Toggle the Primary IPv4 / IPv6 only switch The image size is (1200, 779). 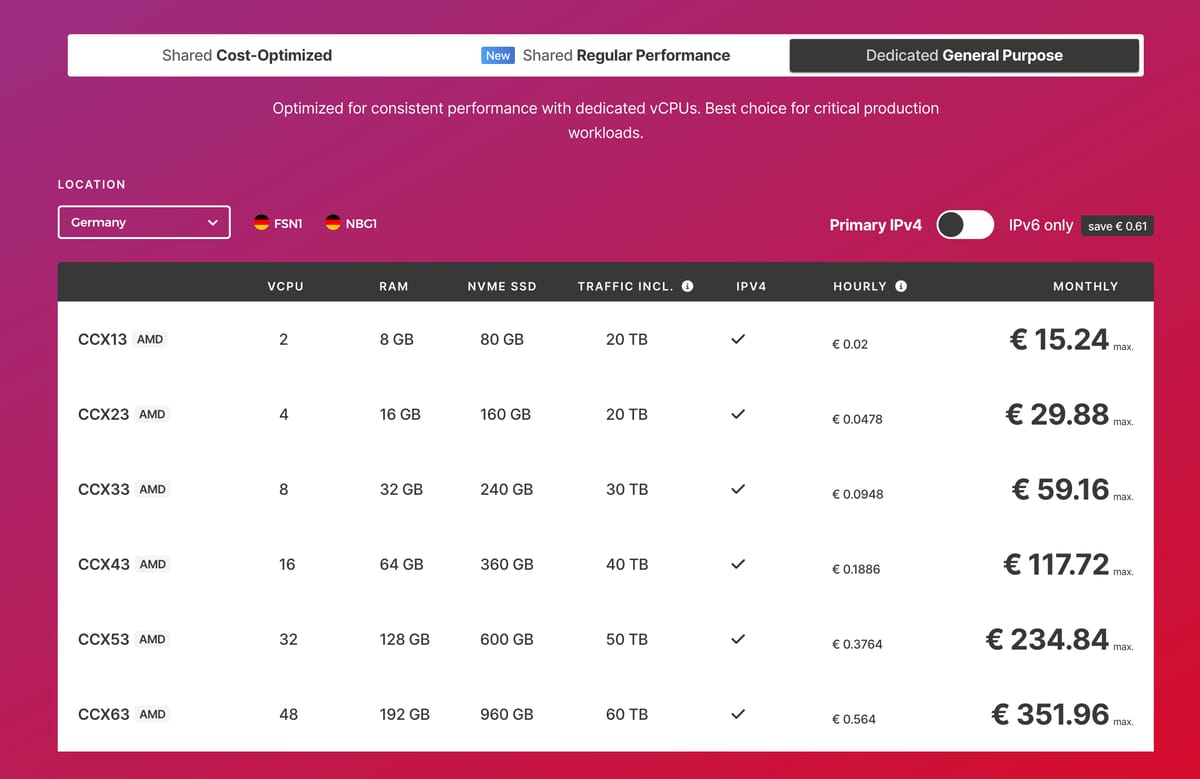coord(964,225)
